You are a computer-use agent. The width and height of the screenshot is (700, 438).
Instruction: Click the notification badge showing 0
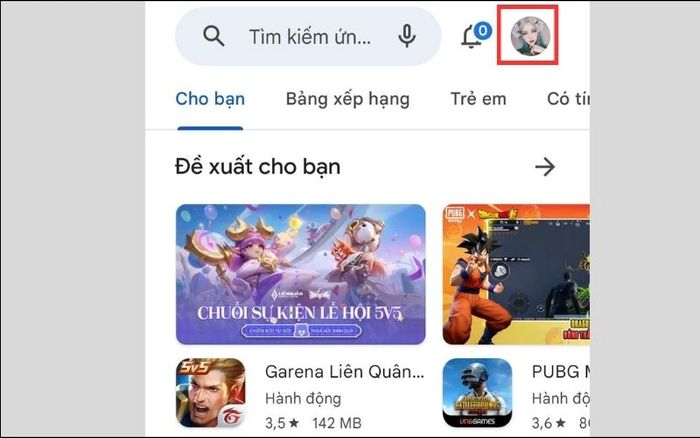pyautogui.click(x=483, y=31)
